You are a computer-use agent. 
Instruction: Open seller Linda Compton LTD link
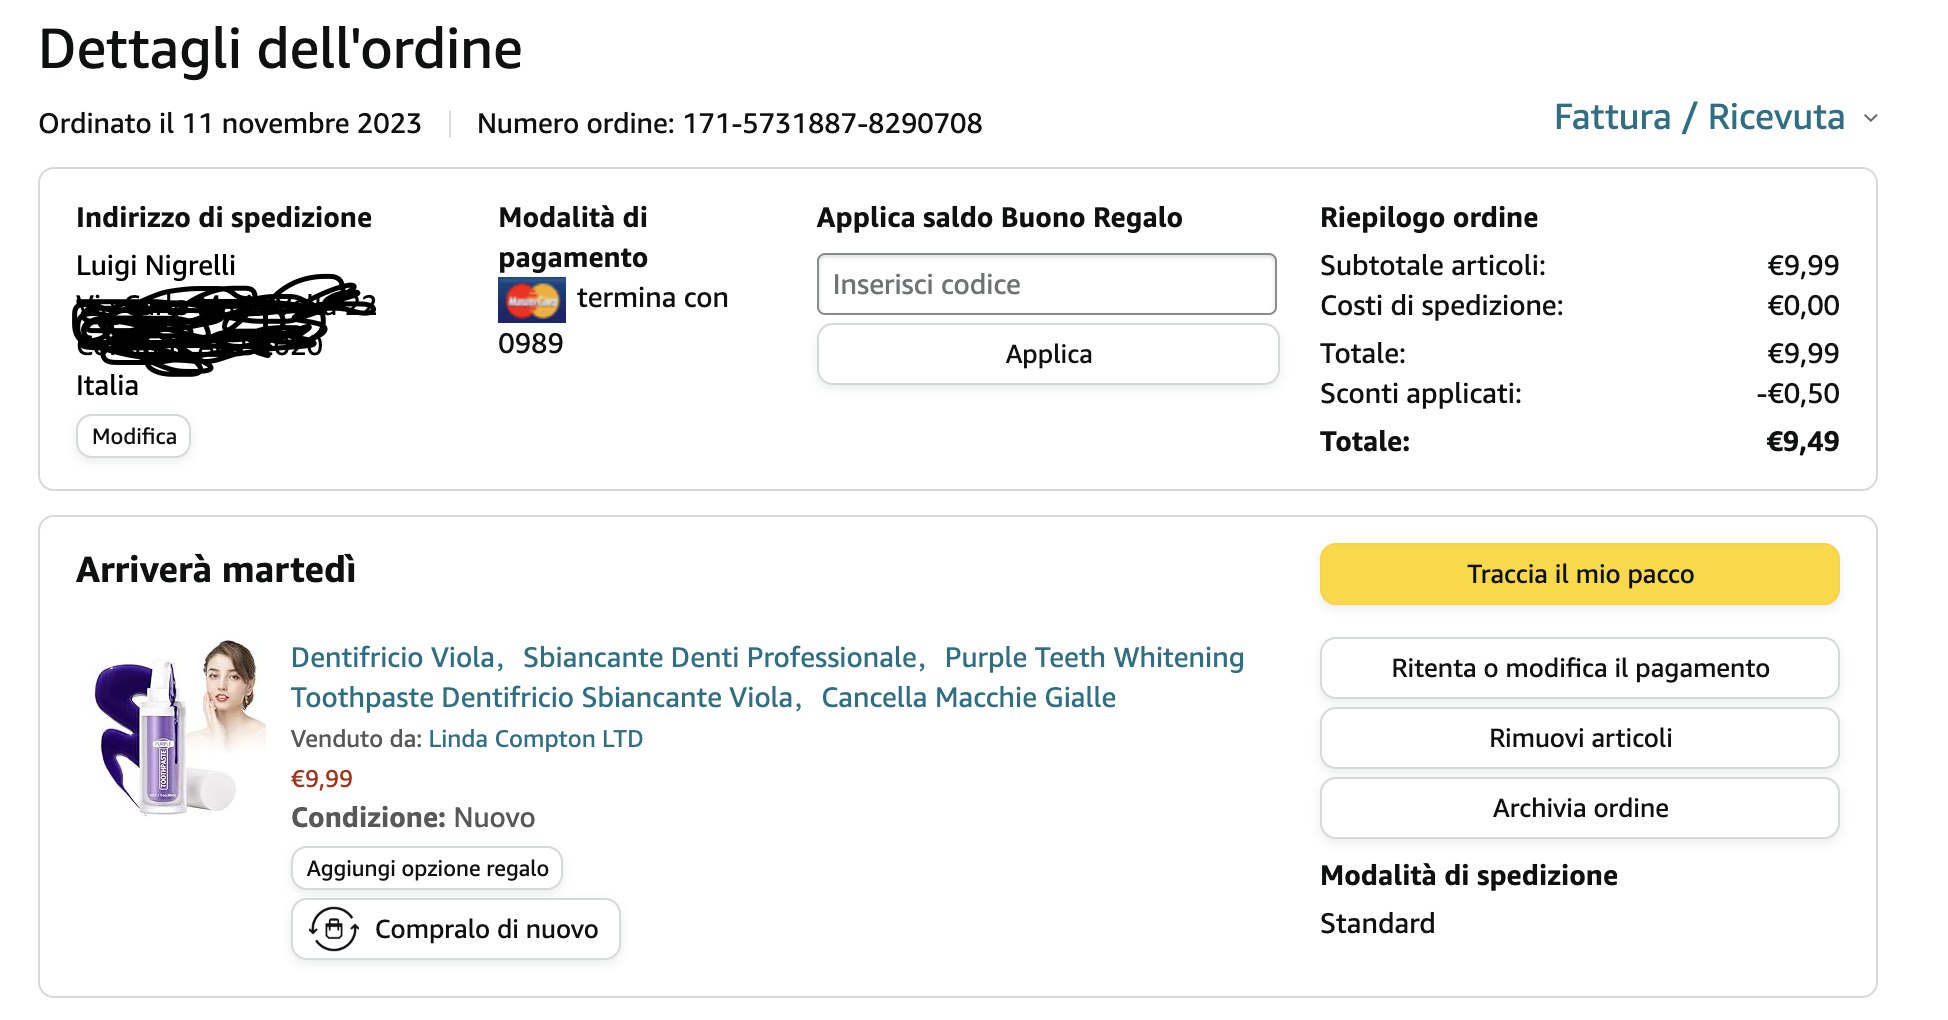tap(535, 739)
